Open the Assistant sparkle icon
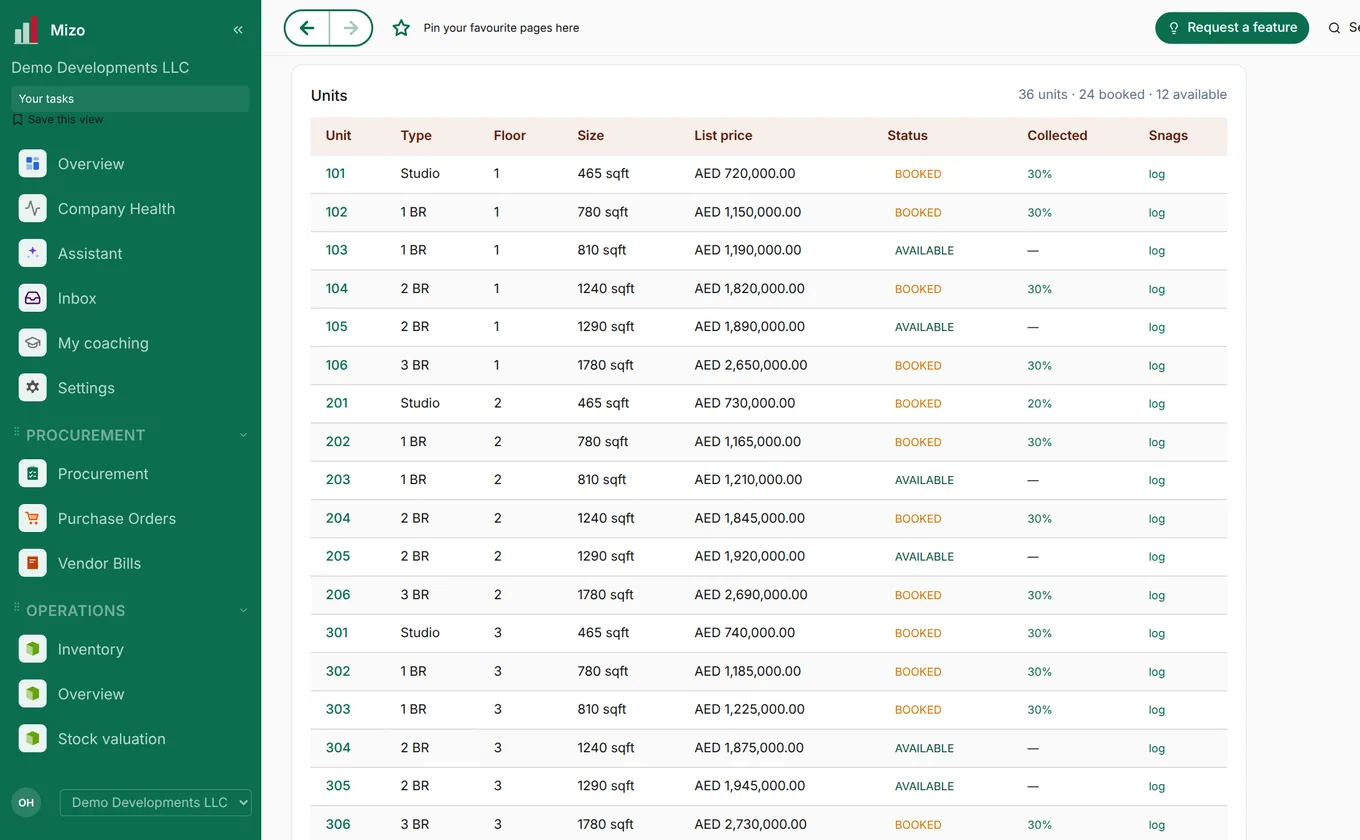 33,253
